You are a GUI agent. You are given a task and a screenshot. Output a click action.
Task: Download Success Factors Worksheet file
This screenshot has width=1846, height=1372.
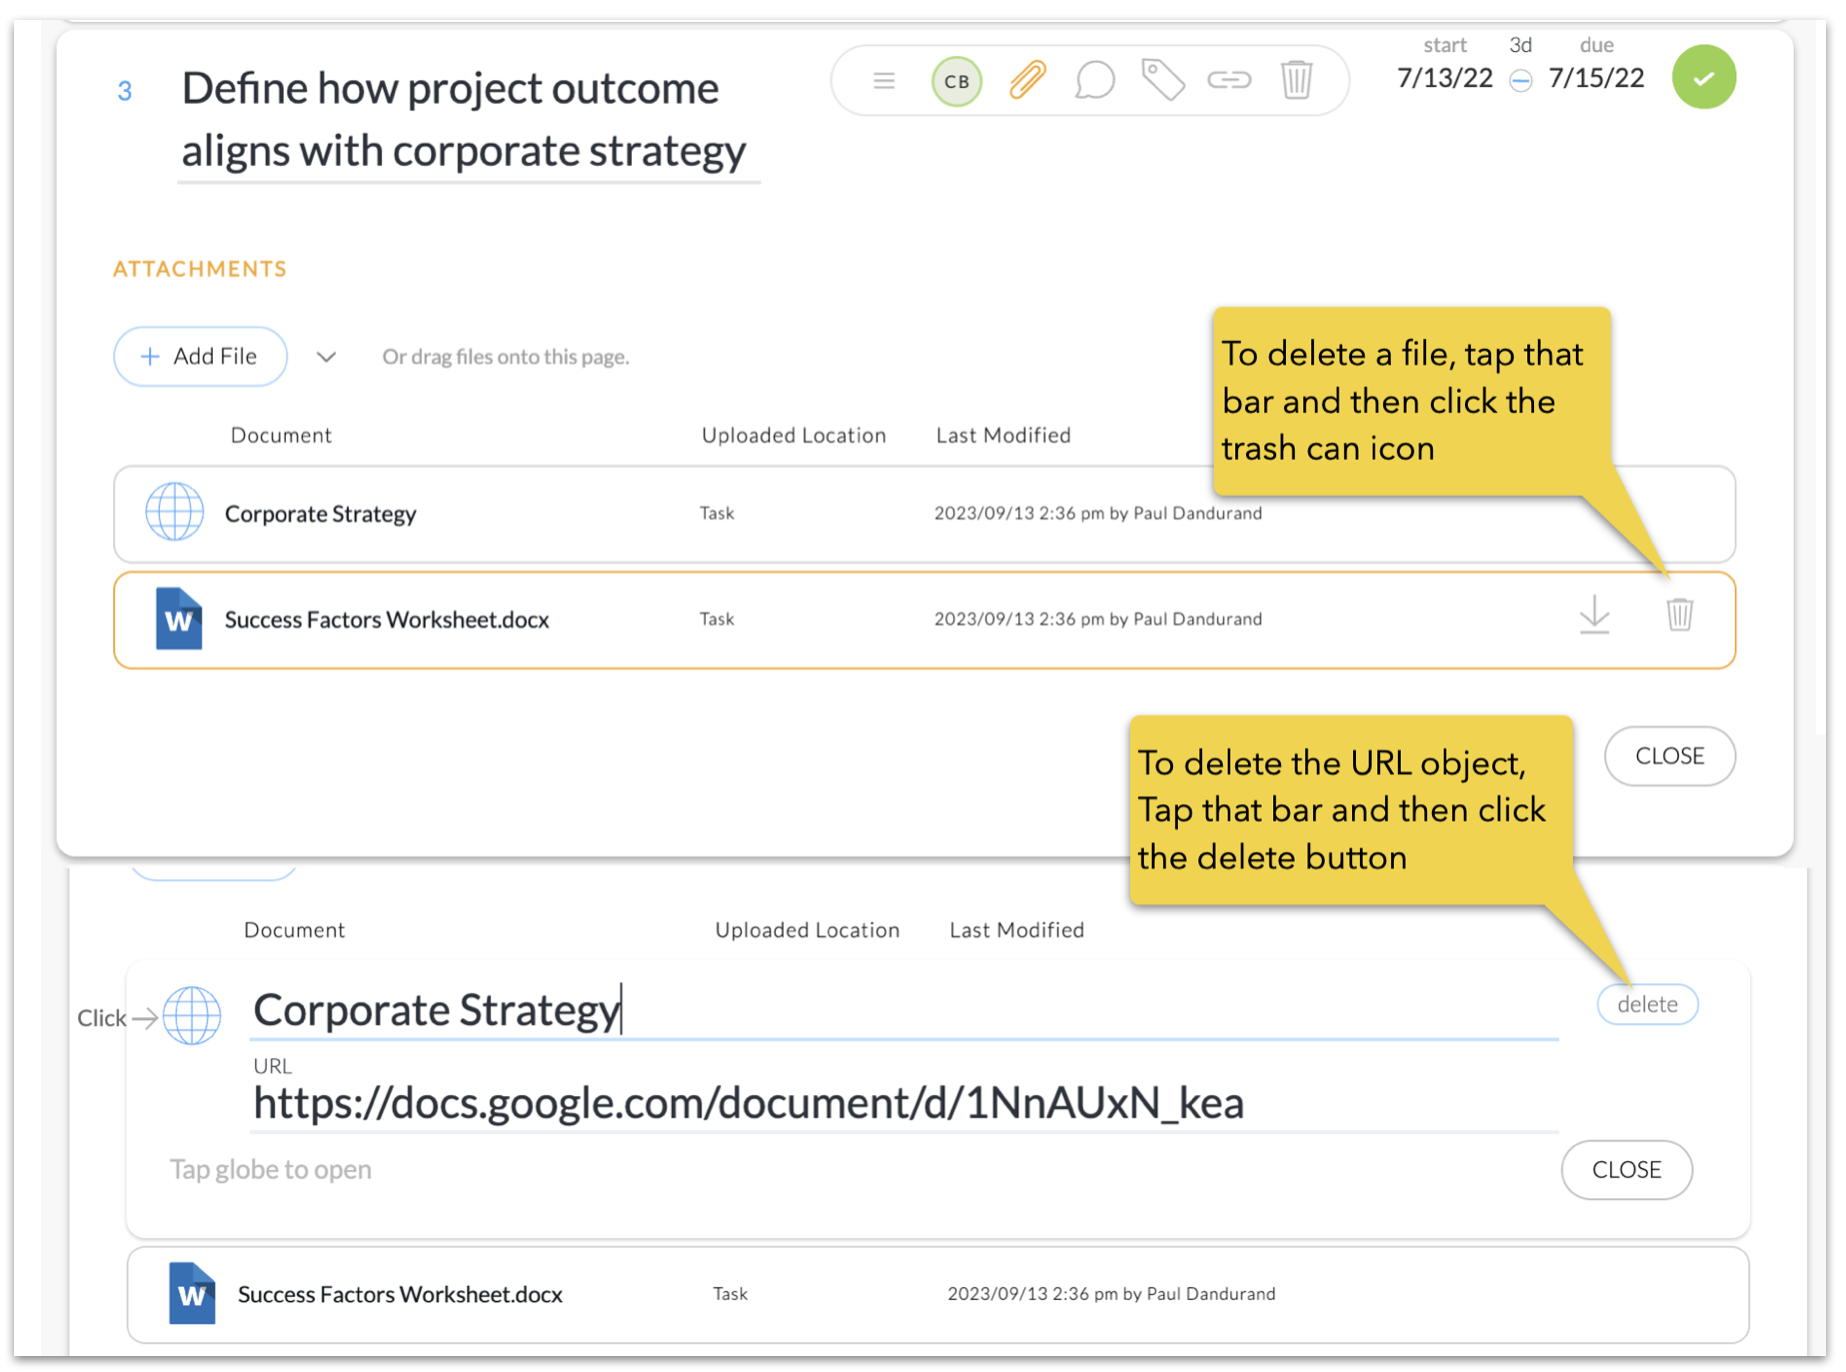coord(1594,615)
